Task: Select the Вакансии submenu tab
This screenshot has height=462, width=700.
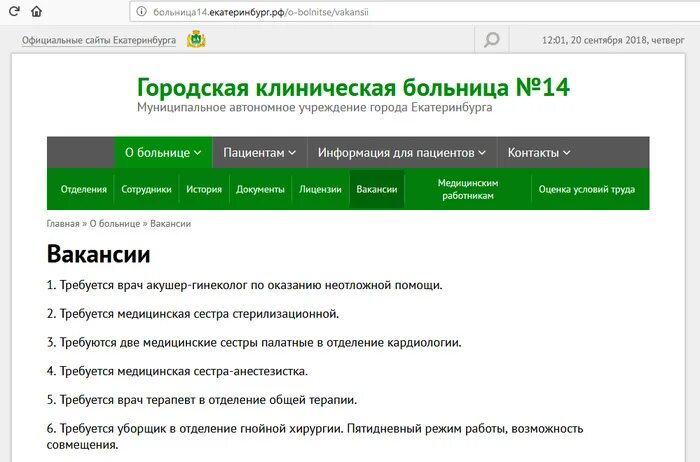Action: coord(377,189)
